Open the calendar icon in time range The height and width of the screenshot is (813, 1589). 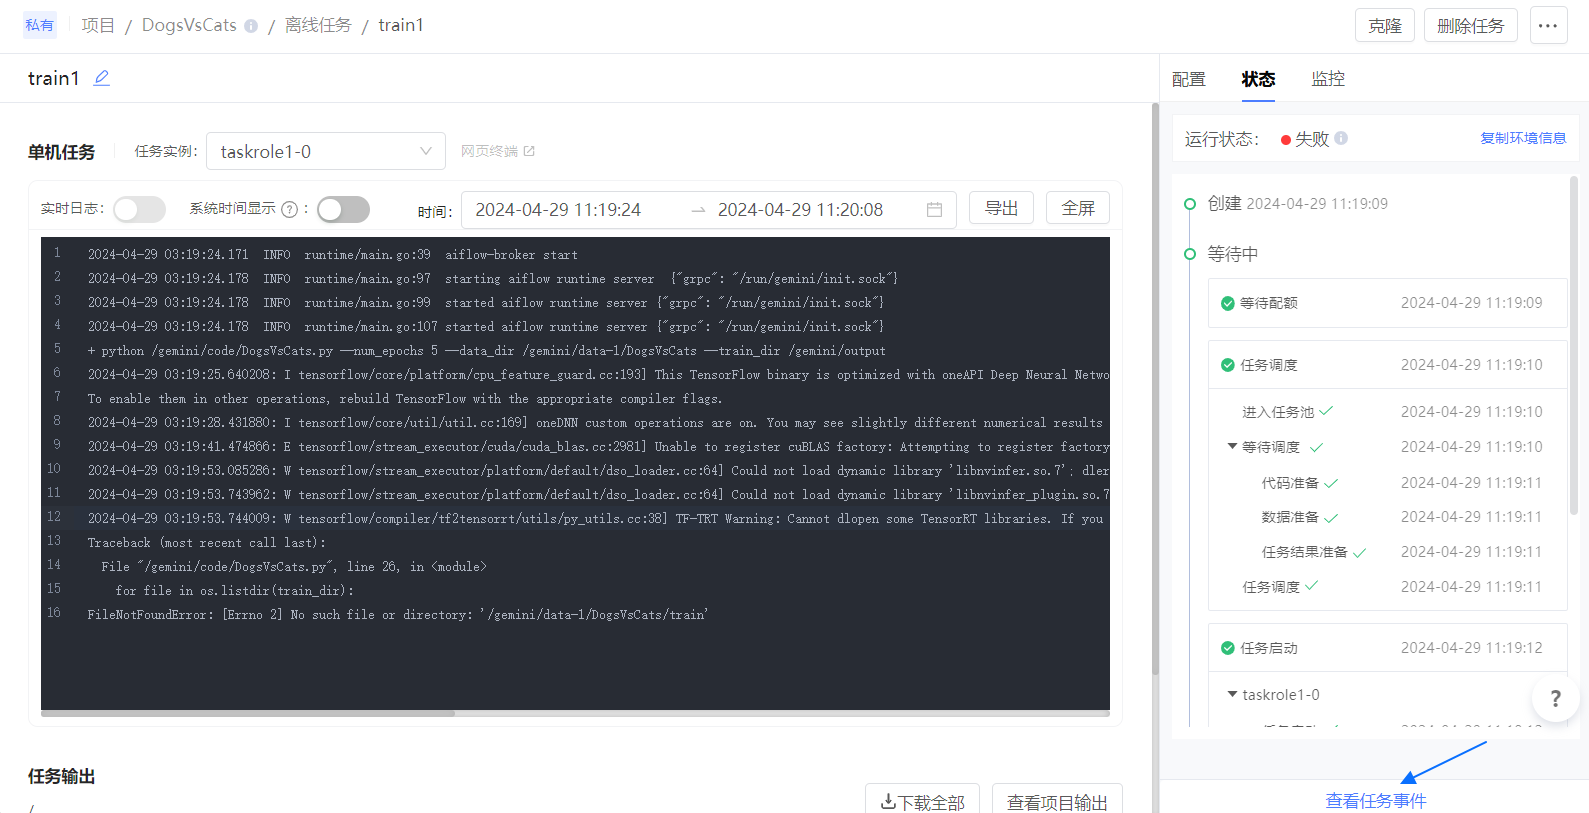coord(934,209)
